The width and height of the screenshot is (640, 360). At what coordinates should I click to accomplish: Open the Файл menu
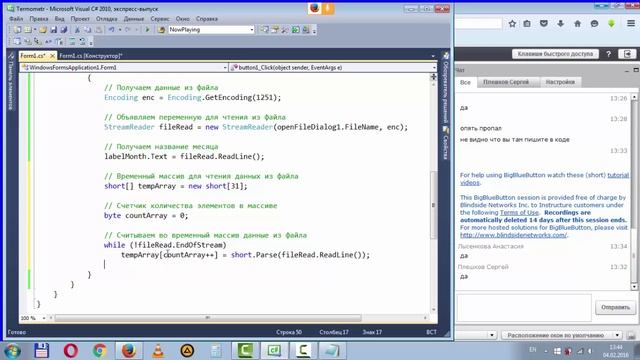click(x=16, y=19)
